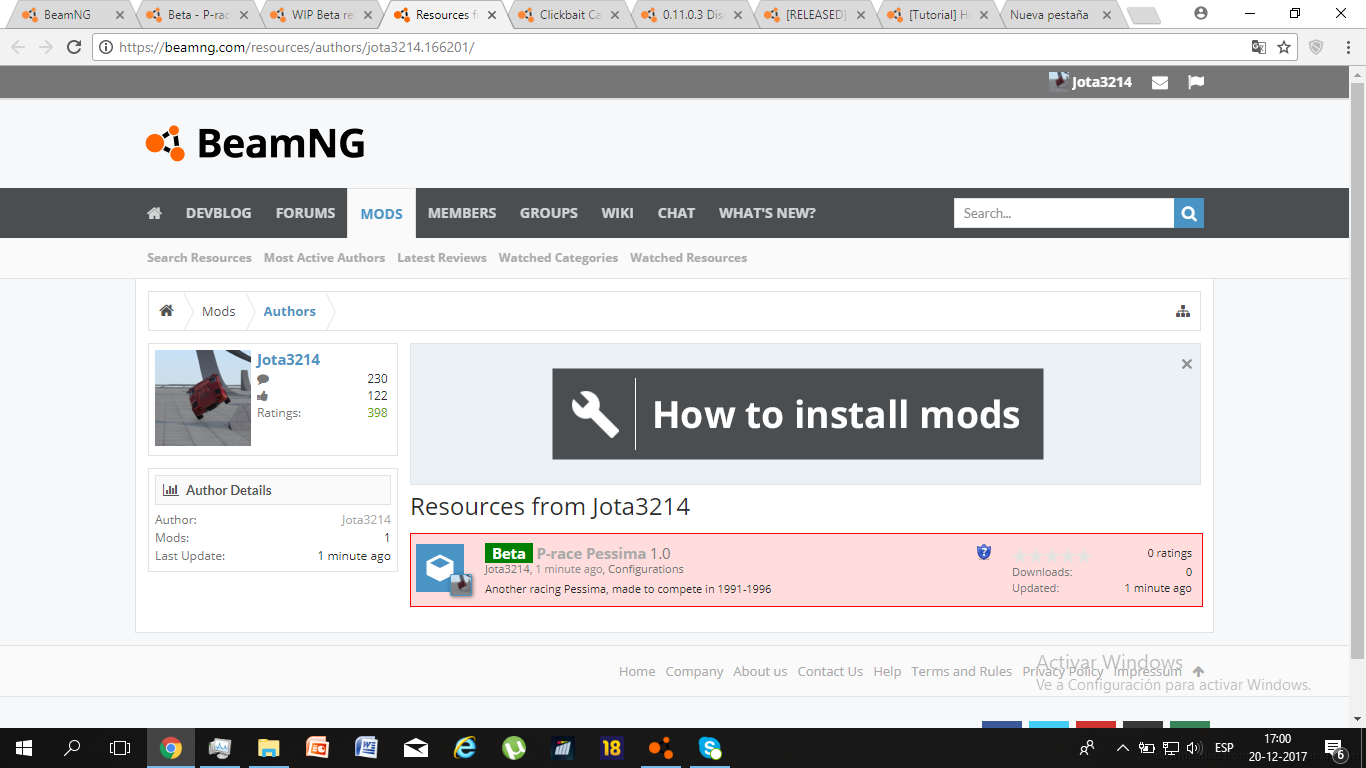Click the Mods breadcrumb
This screenshot has height=768, width=1366.
[x=218, y=311]
